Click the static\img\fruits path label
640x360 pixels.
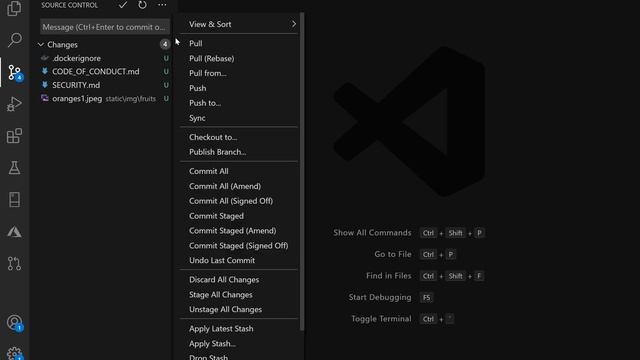(131, 99)
